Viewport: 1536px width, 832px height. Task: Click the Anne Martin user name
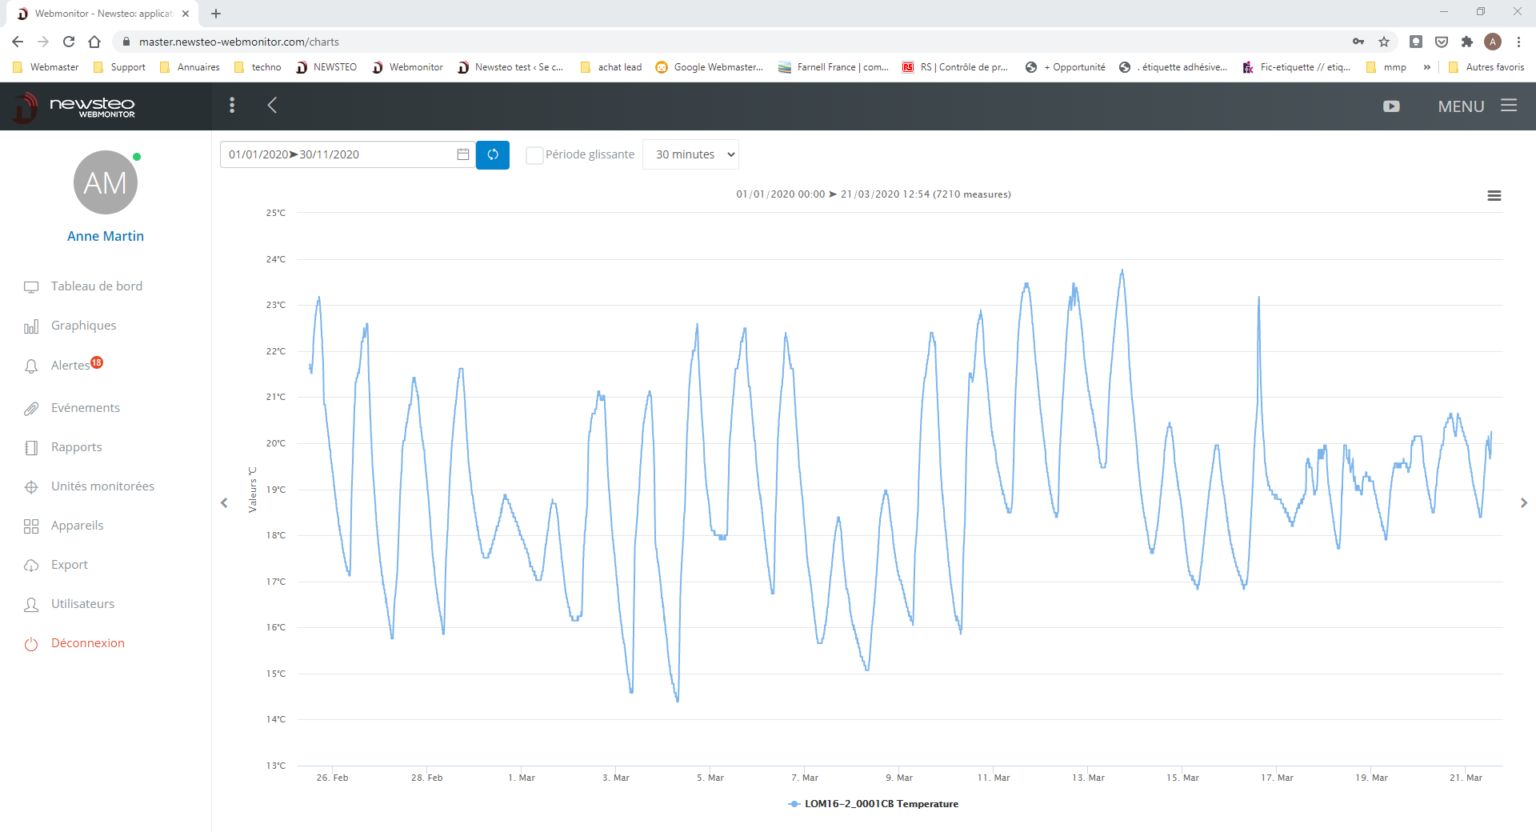tap(105, 236)
